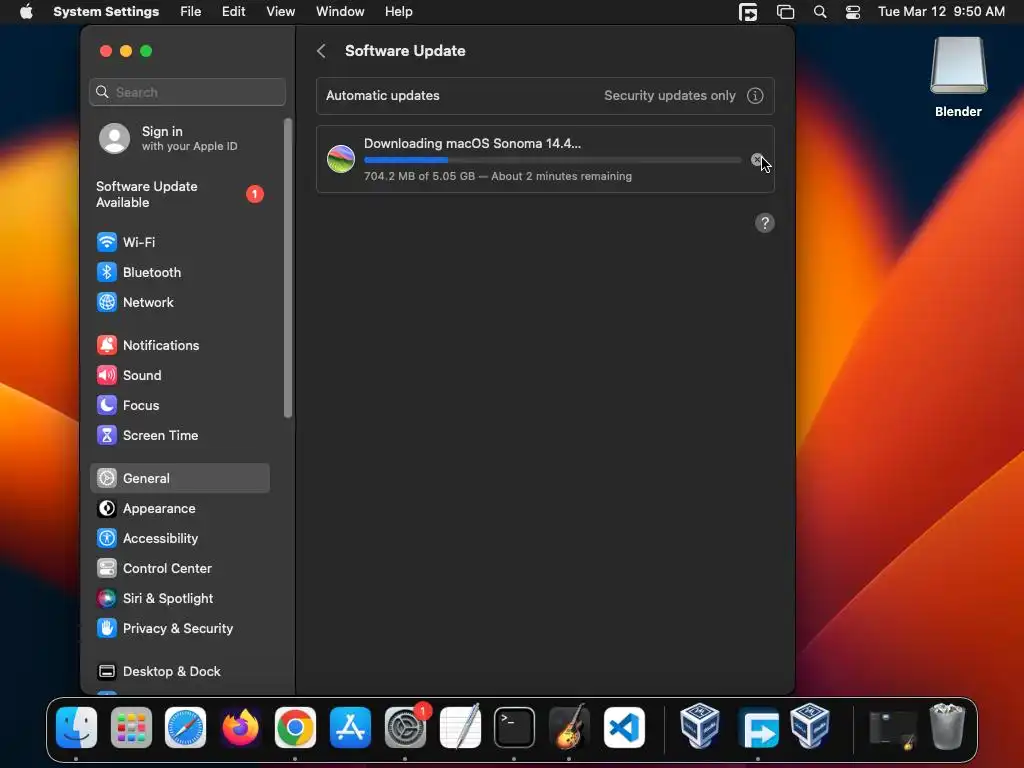The width and height of the screenshot is (1024, 768).
Task: Select General in the sidebar
Action: [x=180, y=478]
